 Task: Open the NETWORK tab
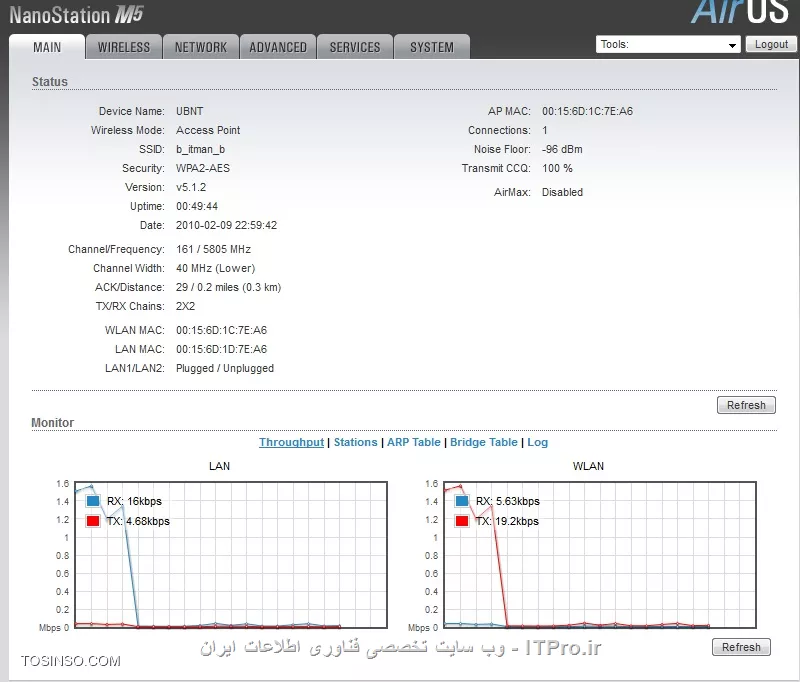(201, 47)
